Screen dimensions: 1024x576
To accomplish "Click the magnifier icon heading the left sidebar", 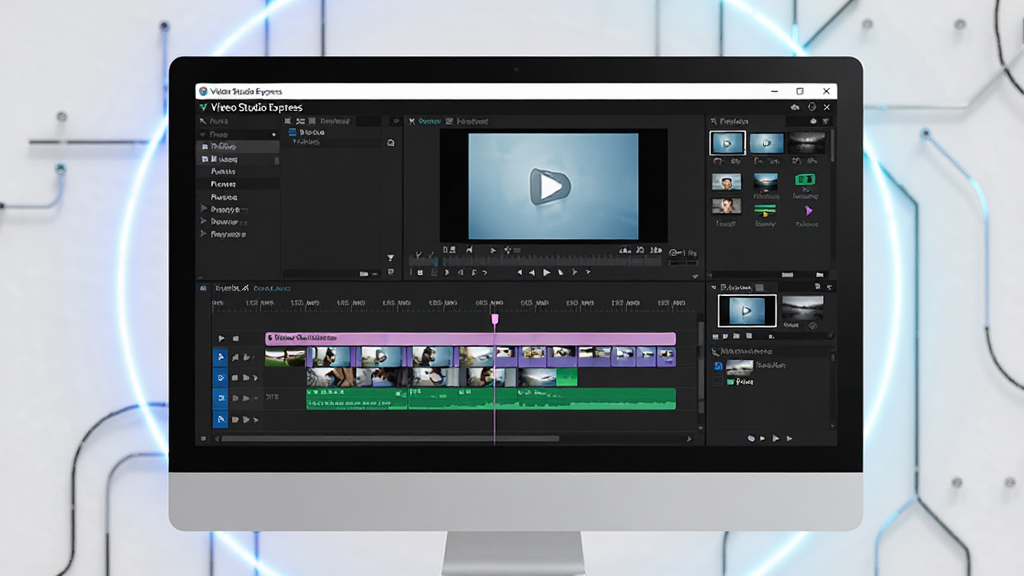I will pos(203,121).
